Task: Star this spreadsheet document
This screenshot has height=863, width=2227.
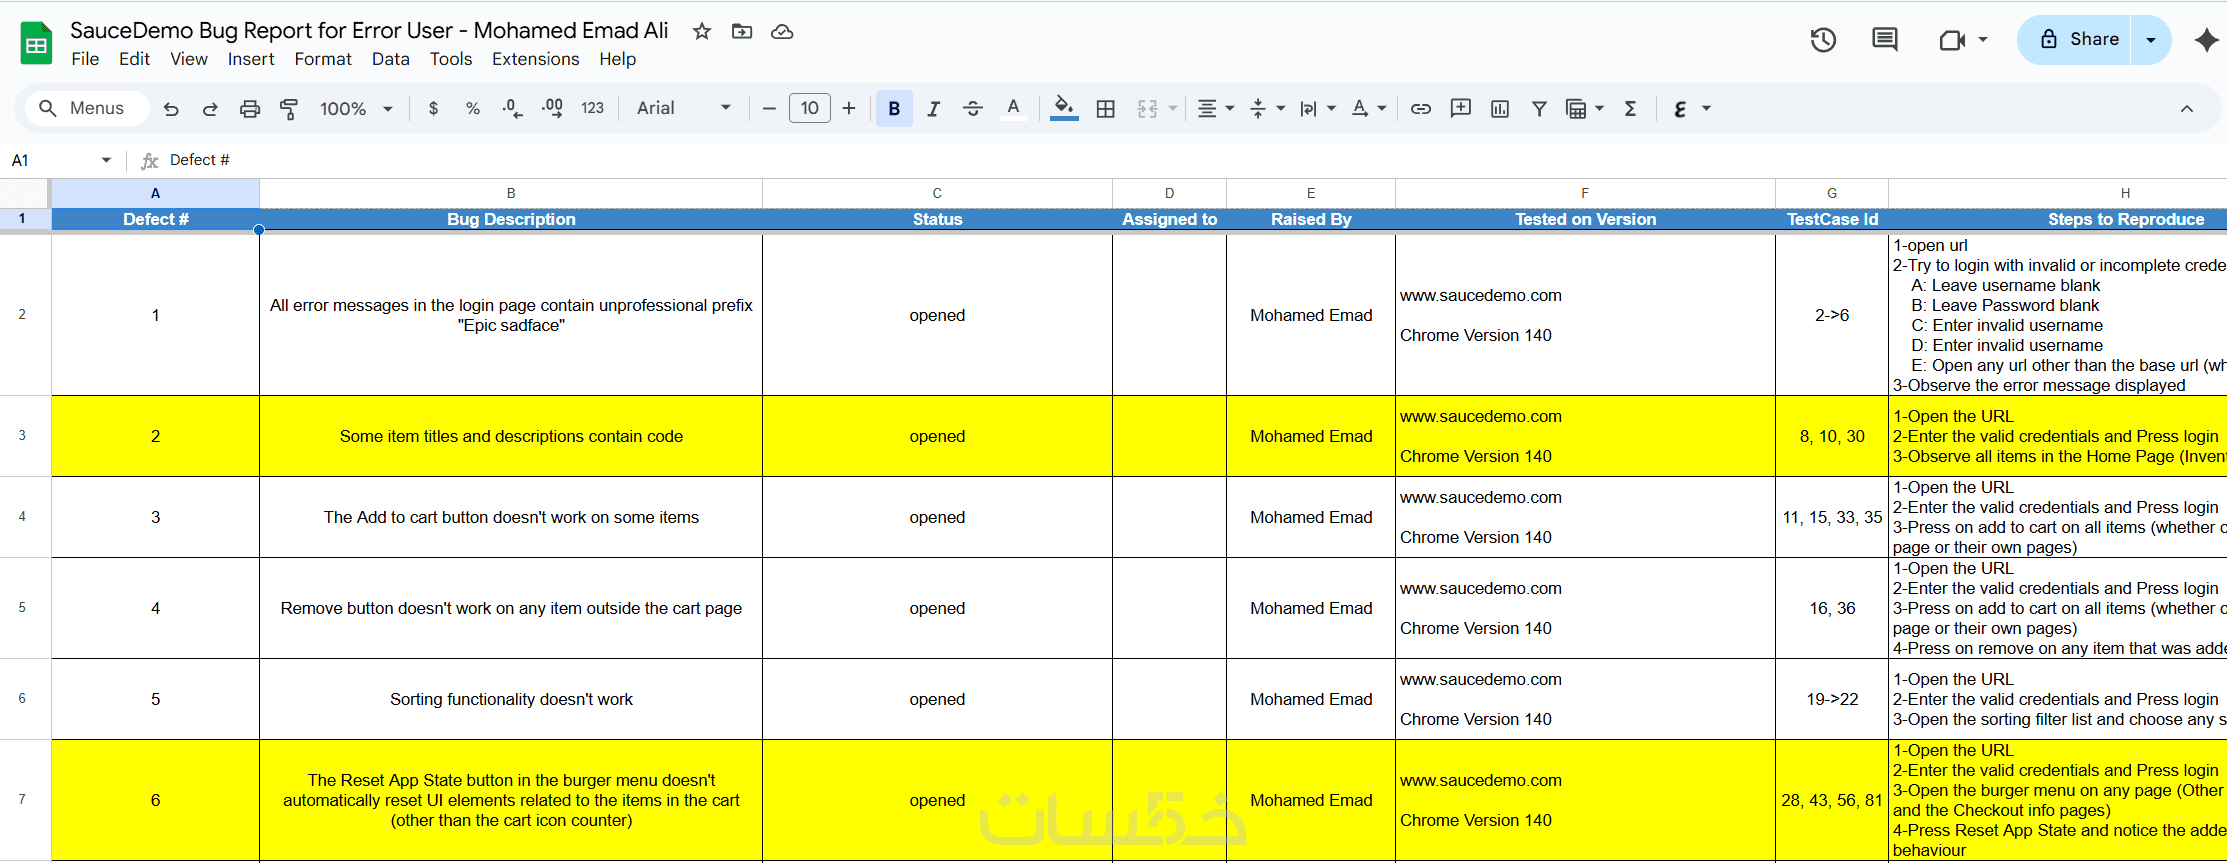Action: [x=702, y=31]
